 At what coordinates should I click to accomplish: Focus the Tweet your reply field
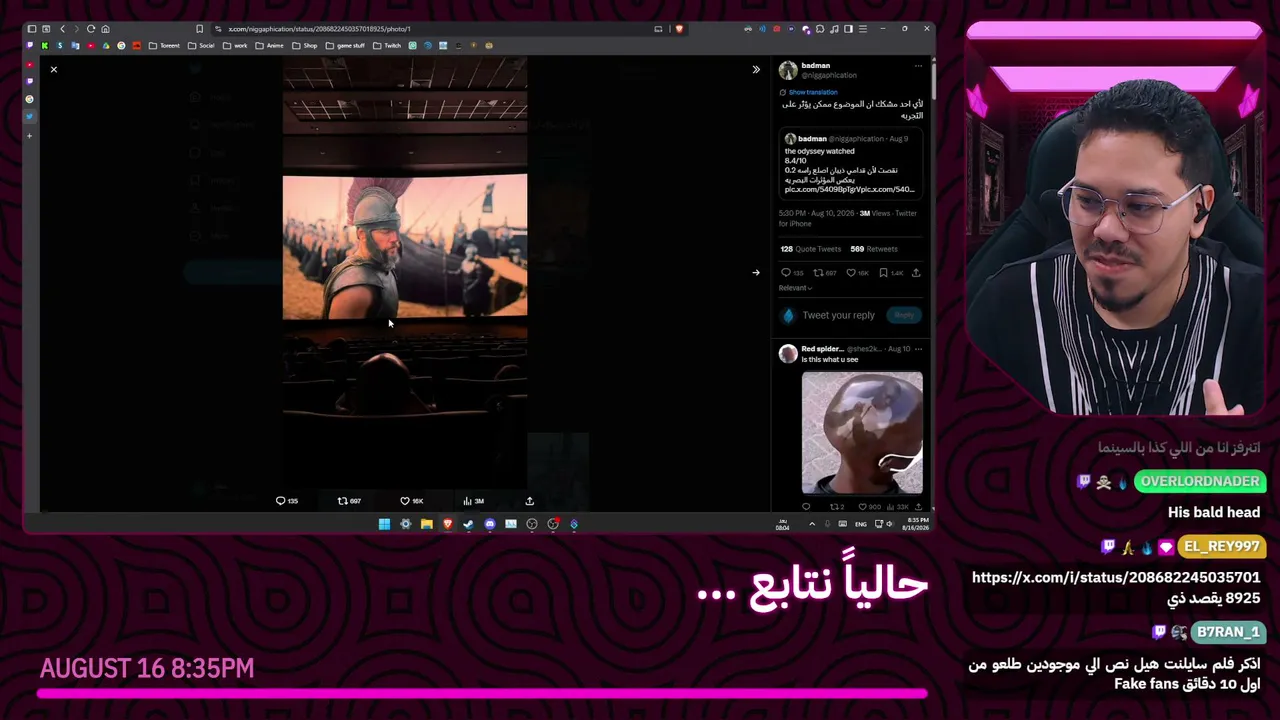pyautogui.click(x=838, y=315)
